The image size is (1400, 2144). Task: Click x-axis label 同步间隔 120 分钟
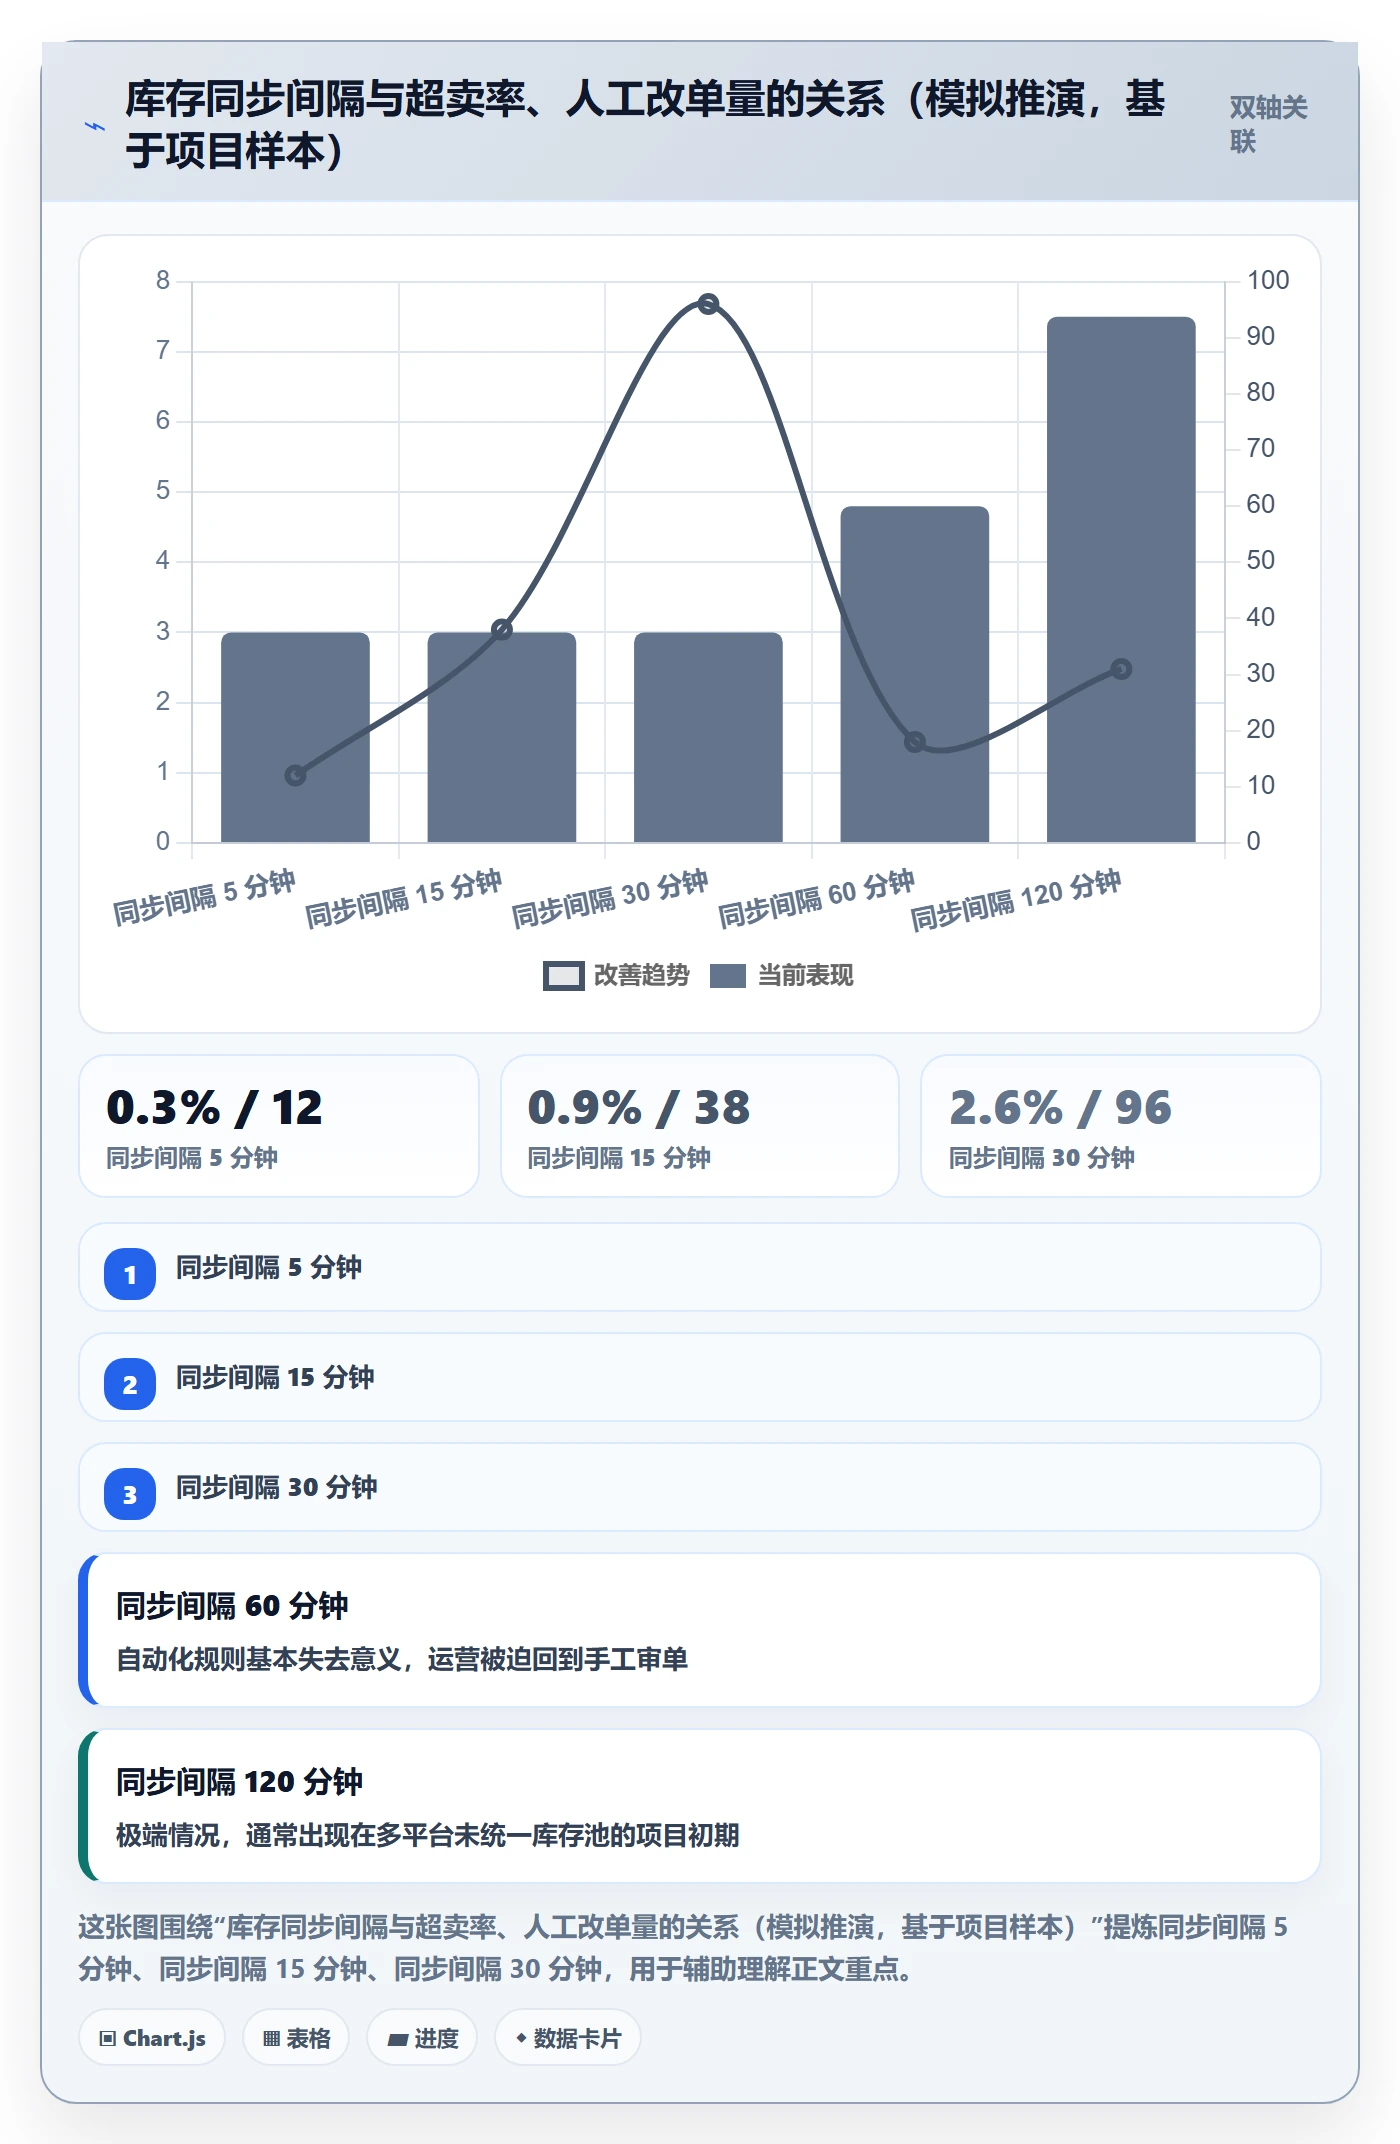point(1015,899)
